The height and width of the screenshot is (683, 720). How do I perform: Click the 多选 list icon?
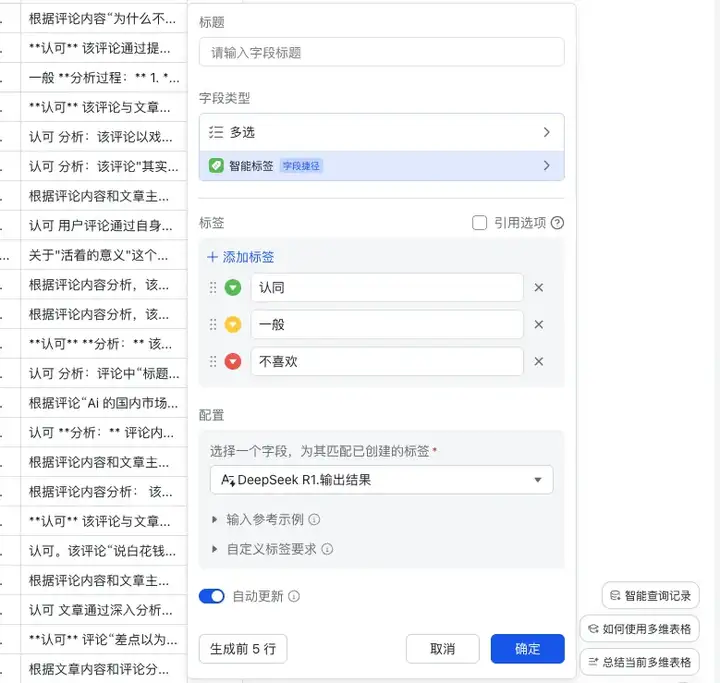coord(216,132)
